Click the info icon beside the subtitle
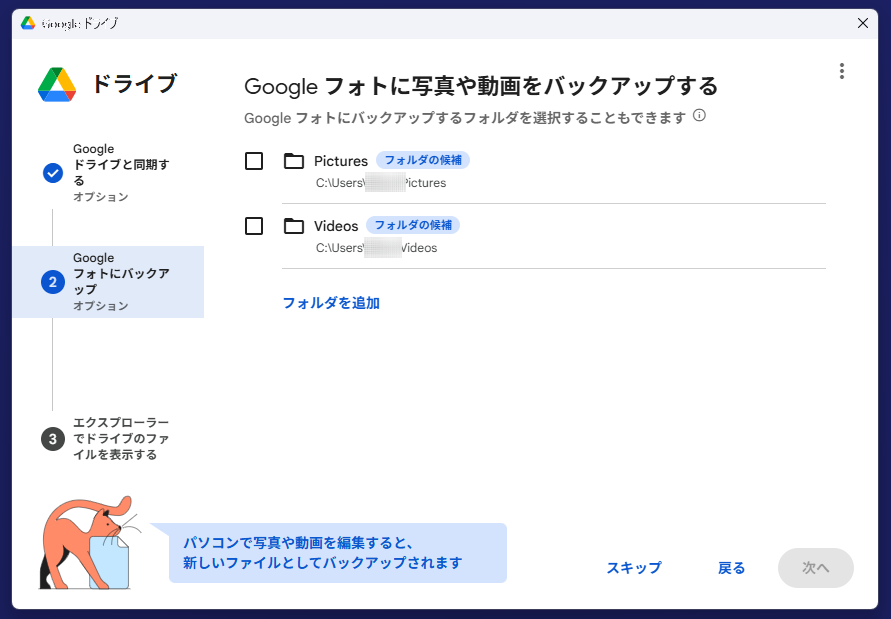 pos(699,115)
